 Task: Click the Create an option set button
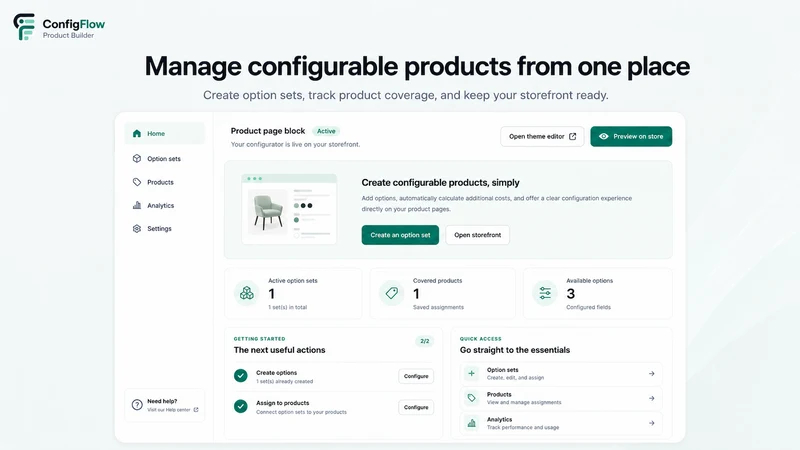pos(400,235)
